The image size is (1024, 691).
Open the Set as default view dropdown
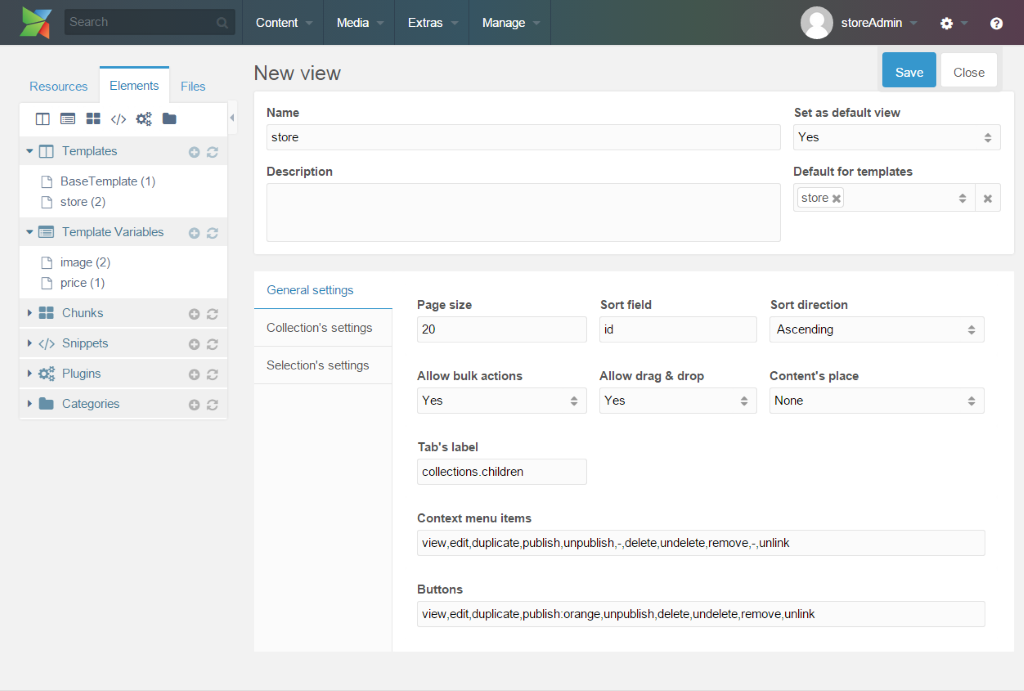[897, 137]
